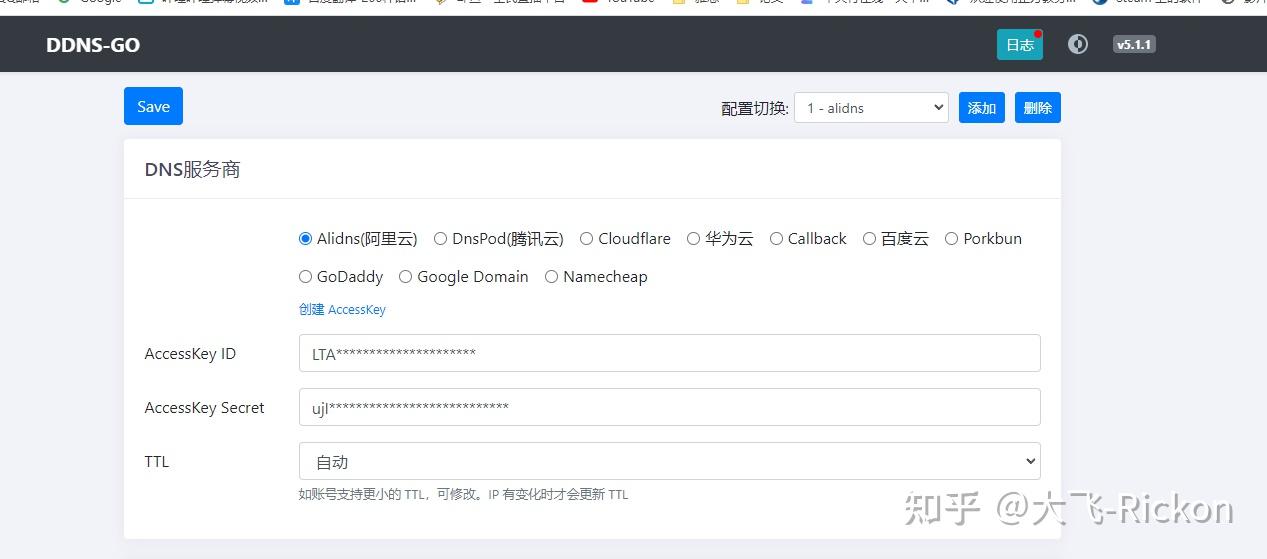The height and width of the screenshot is (559, 1267).
Task: Click the AccessKey Secret label
Action: (204, 408)
